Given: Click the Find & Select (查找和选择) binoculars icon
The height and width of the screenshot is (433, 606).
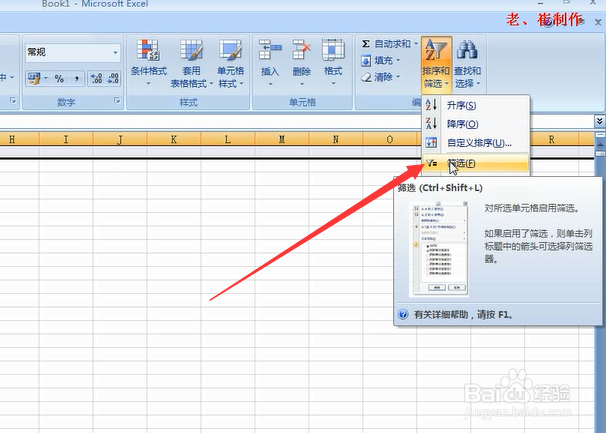Looking at the screenshot, I should pyautogui.click(x=467, y=49).
